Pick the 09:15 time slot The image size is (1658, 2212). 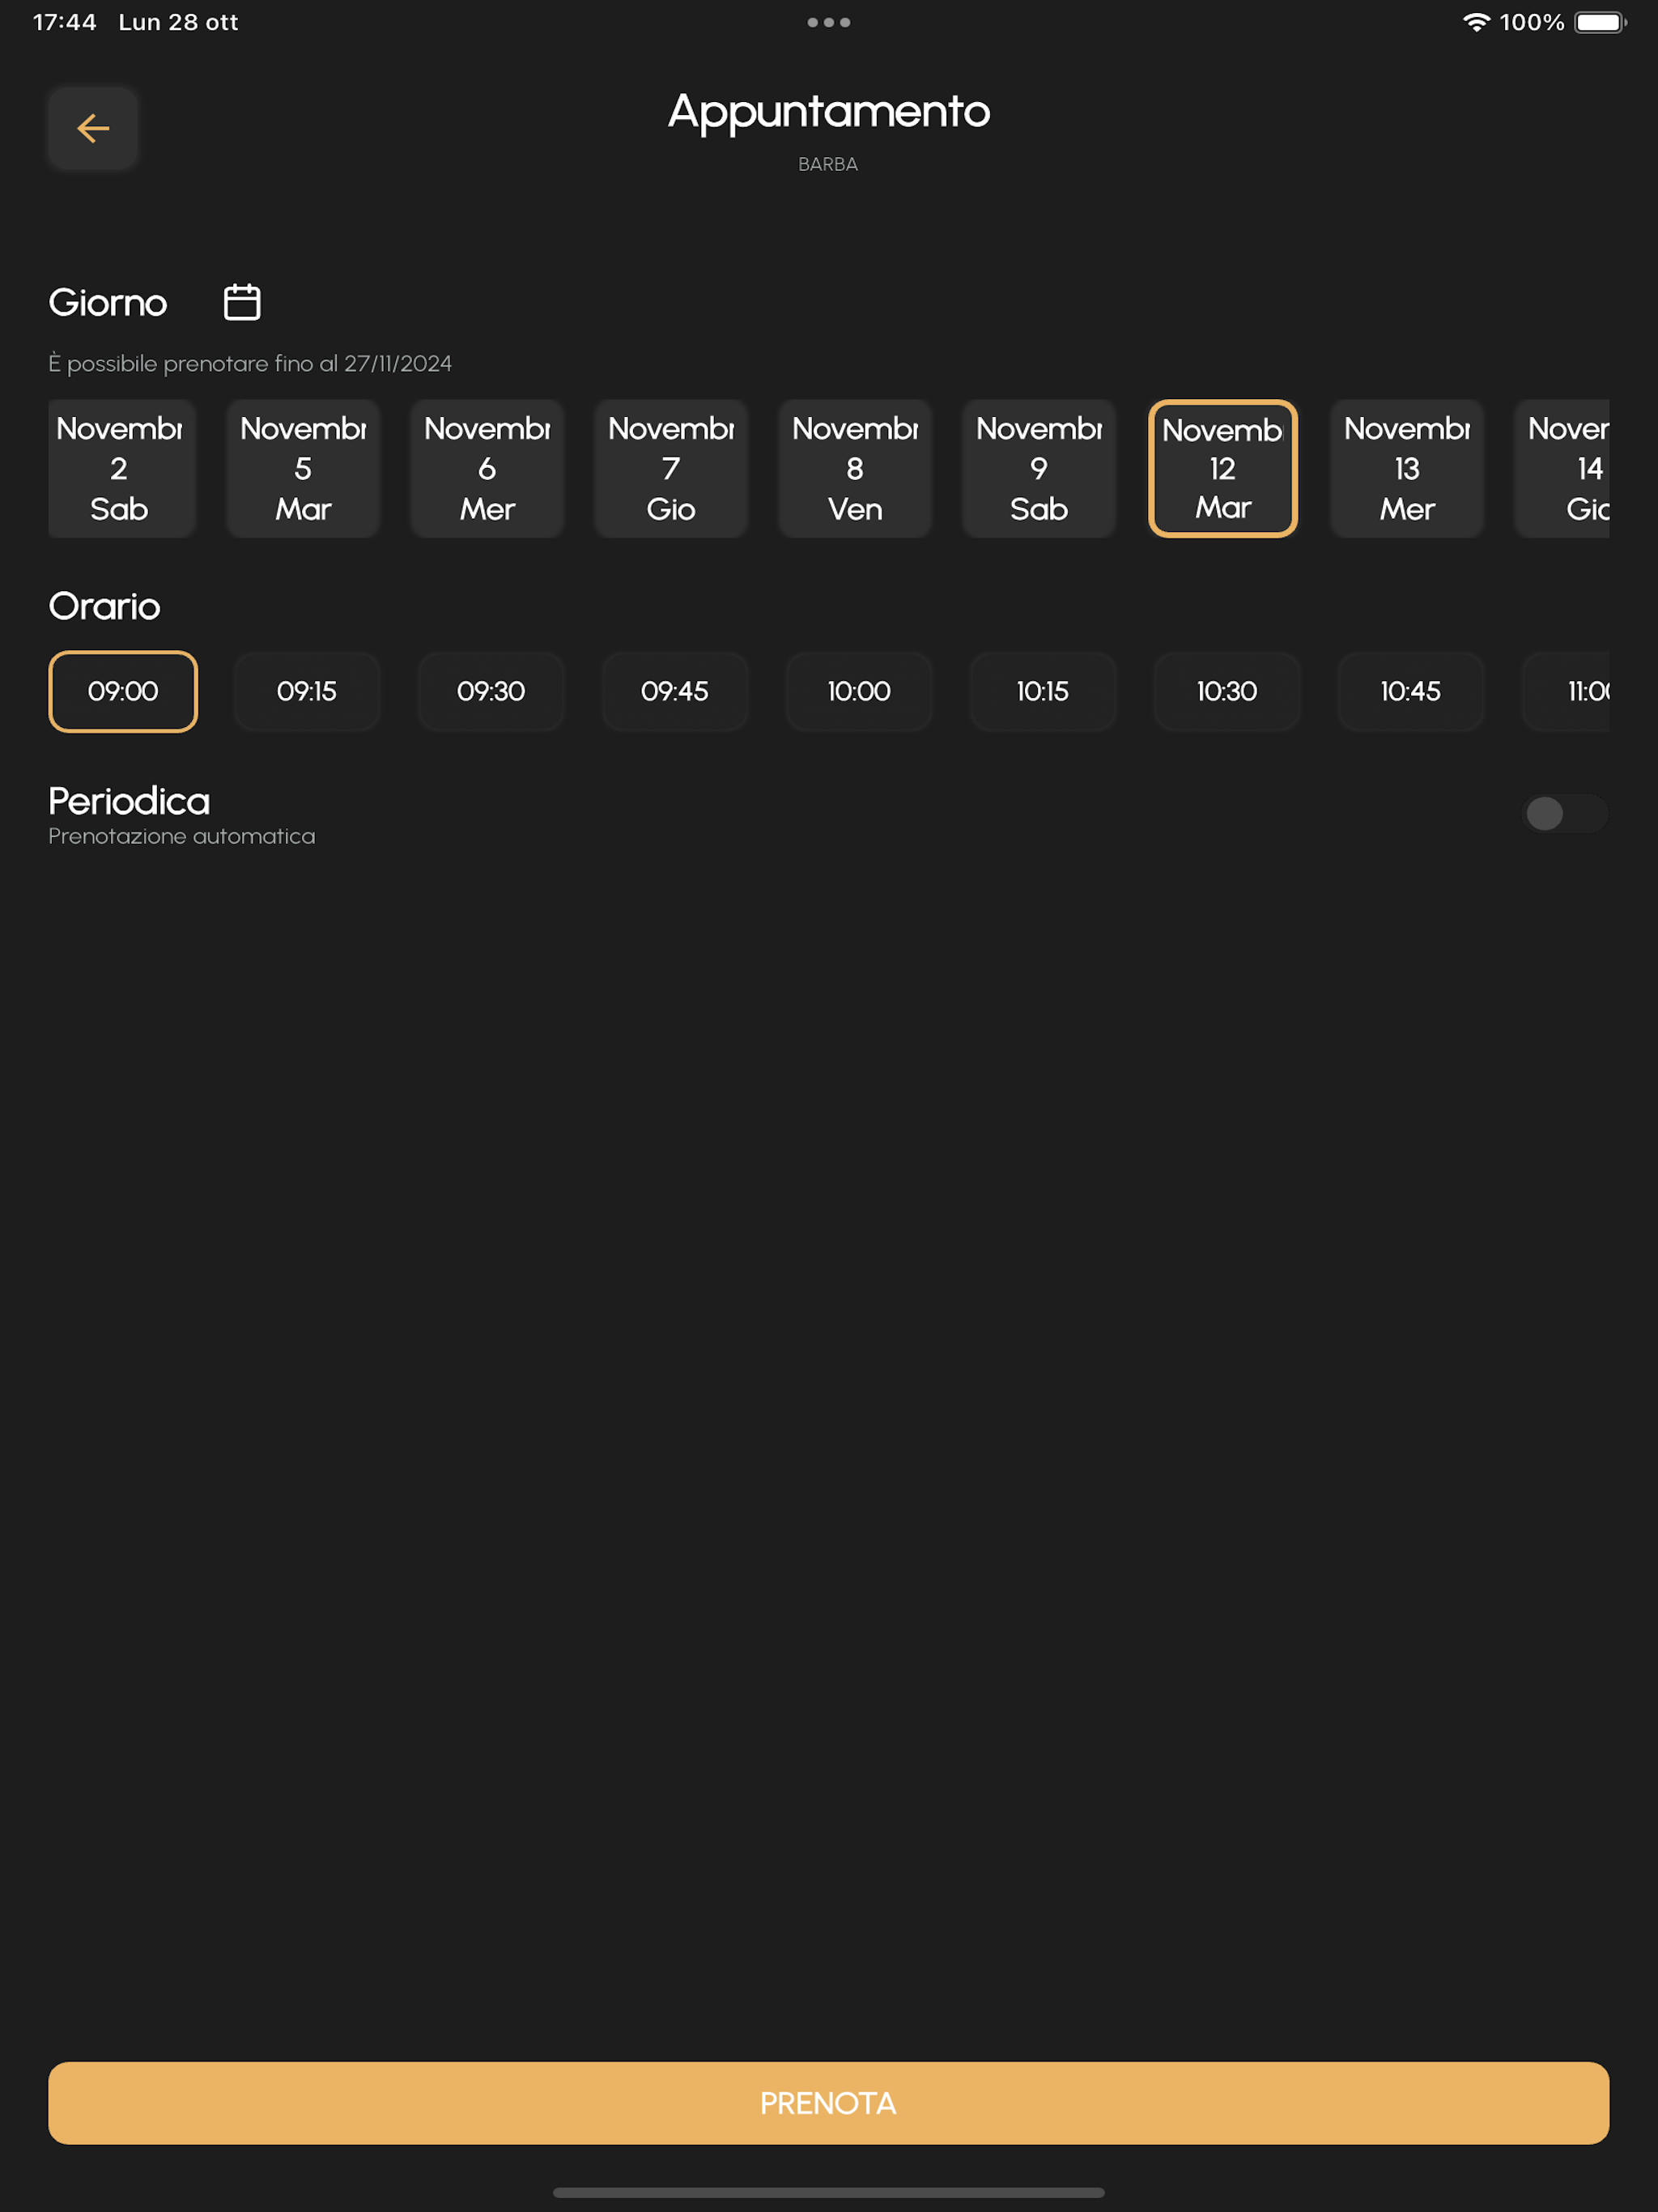(307, 691)
